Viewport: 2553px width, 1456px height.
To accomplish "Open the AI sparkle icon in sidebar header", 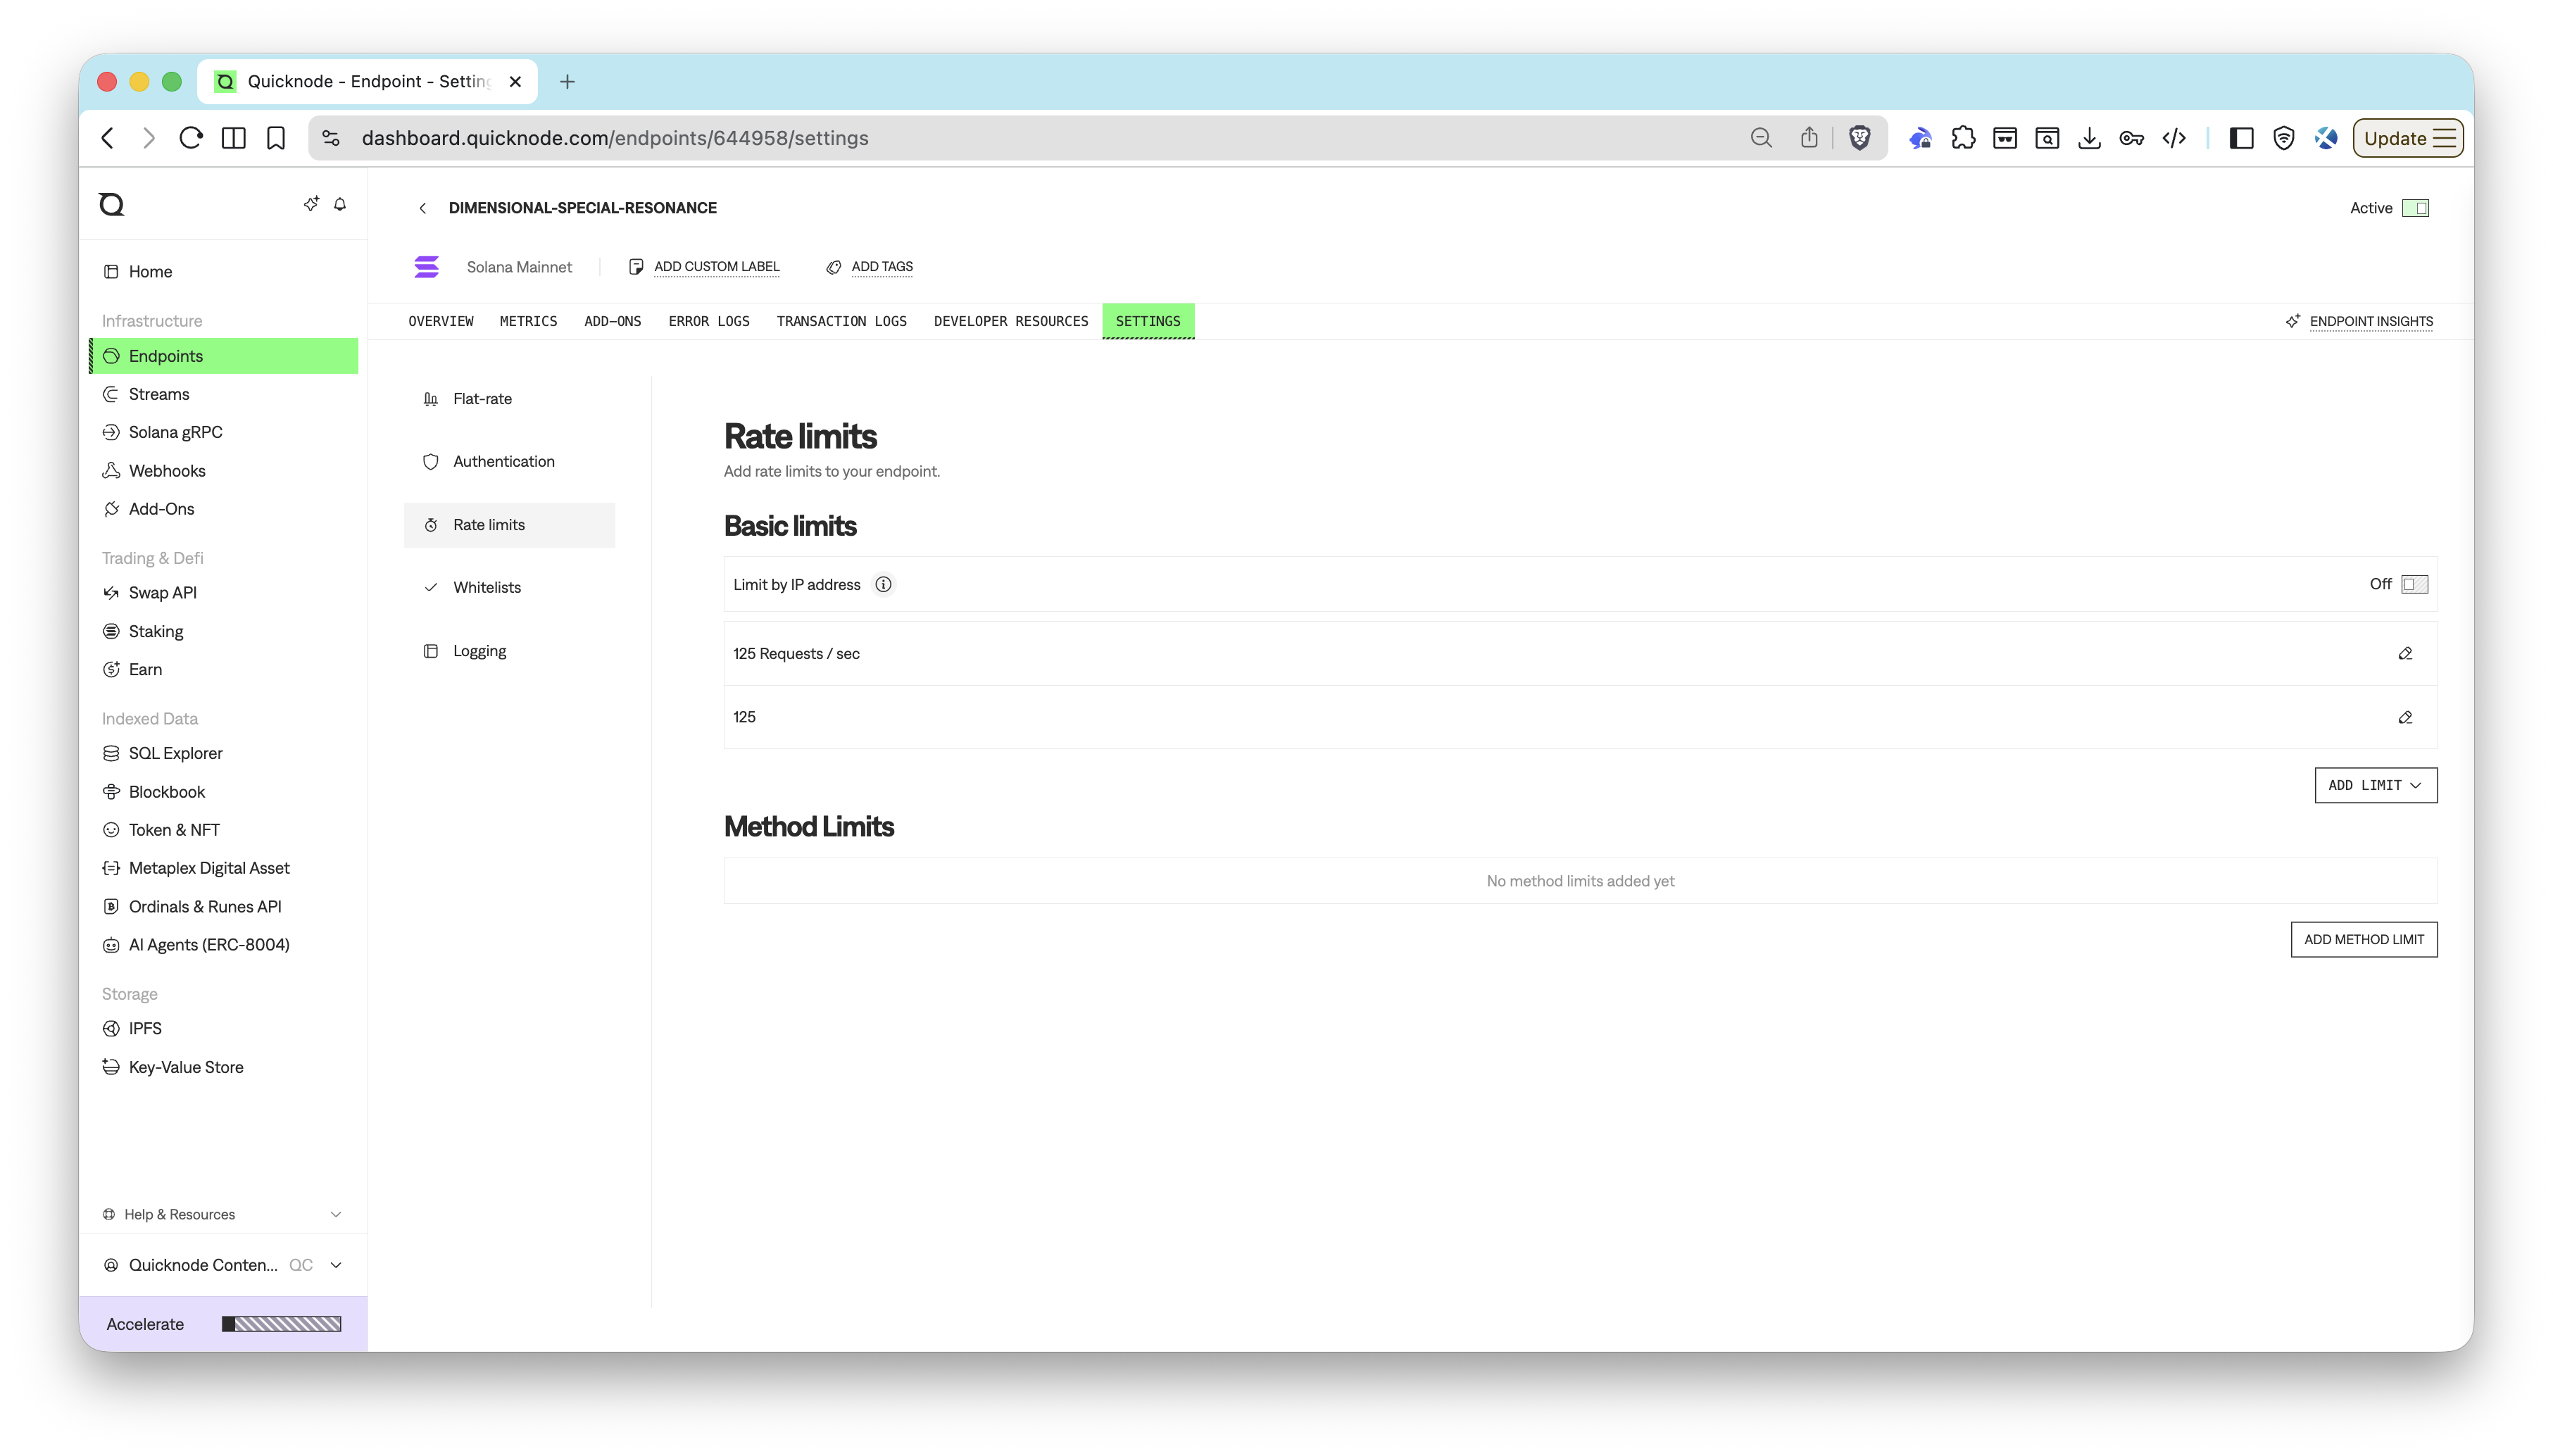I will tap(311, 204).
